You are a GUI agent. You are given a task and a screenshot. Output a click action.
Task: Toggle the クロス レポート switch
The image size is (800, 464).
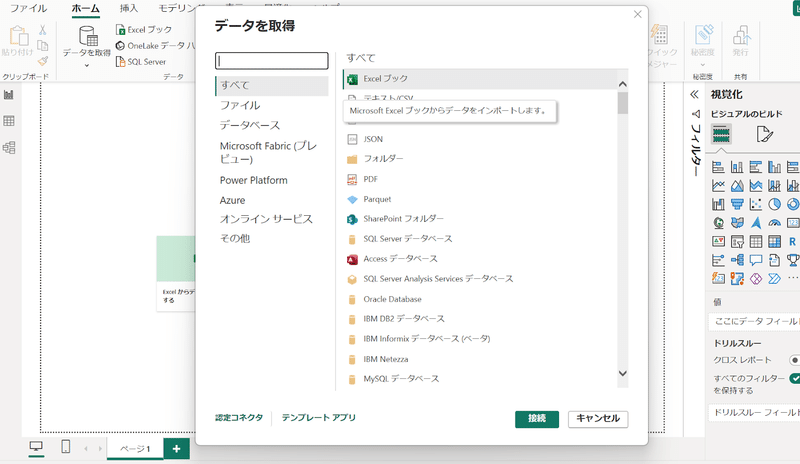pos(794,360)
